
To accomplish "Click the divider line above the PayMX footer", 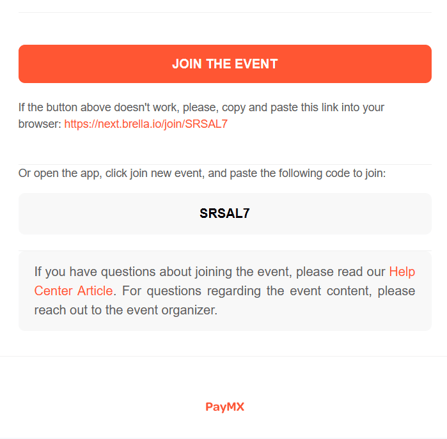I will tap(223, 356).
